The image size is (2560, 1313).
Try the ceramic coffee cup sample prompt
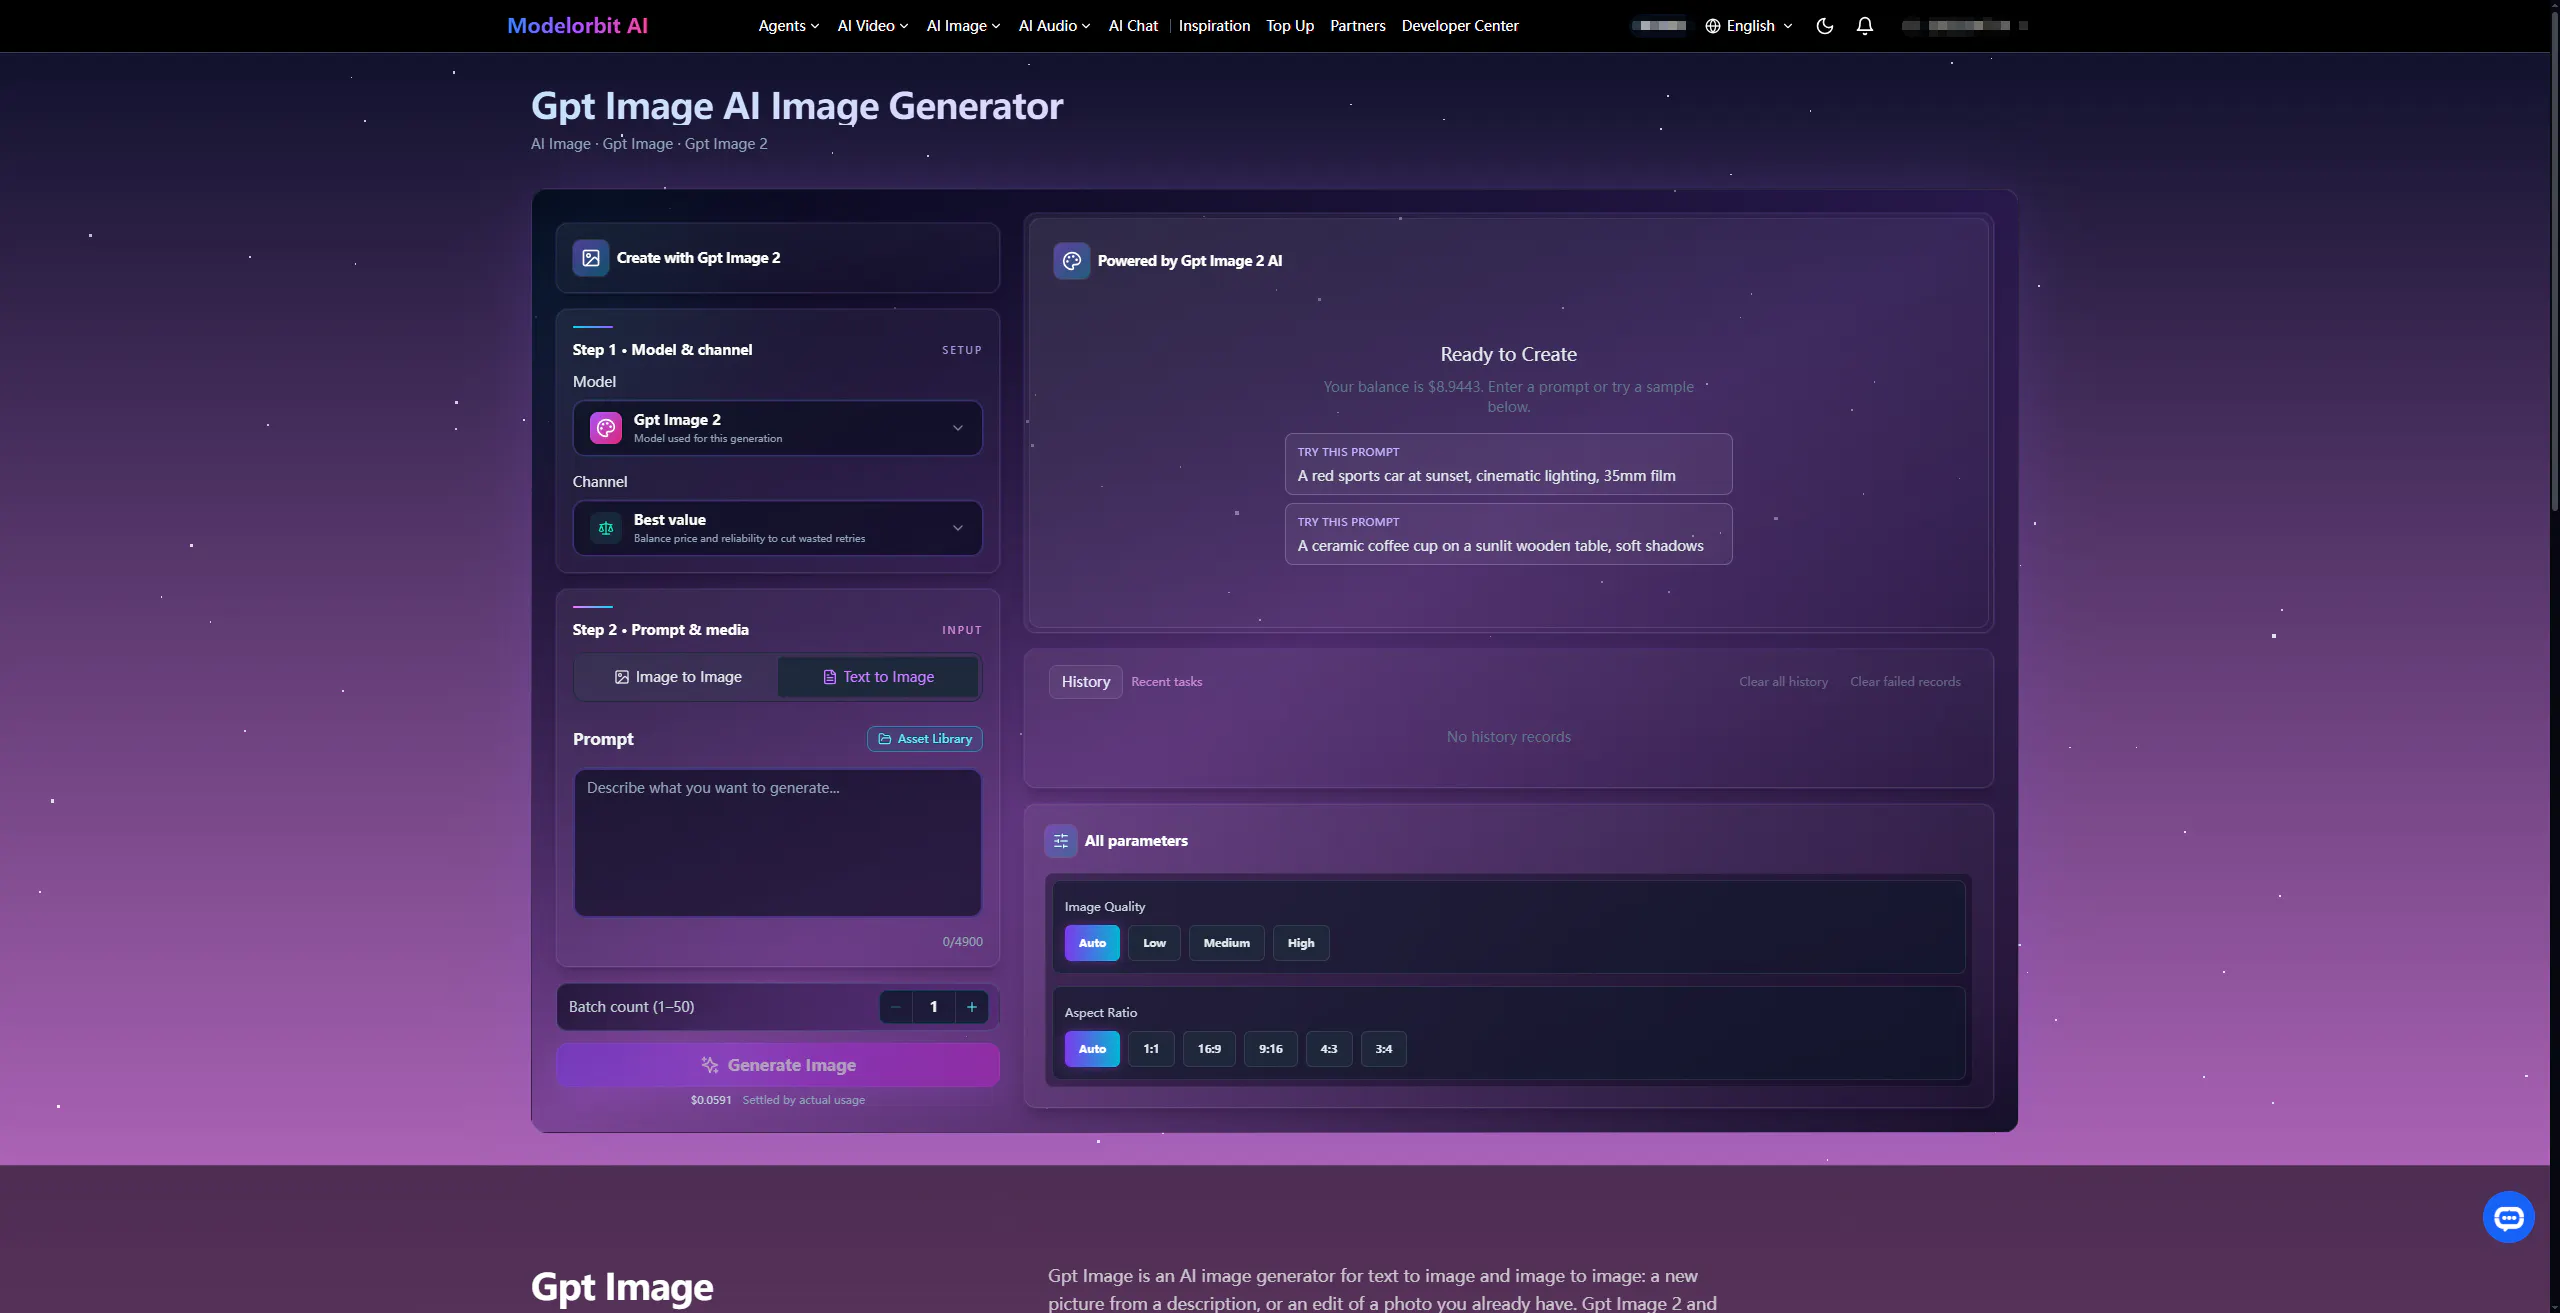pyautogui.click(x=1508, y=534)
